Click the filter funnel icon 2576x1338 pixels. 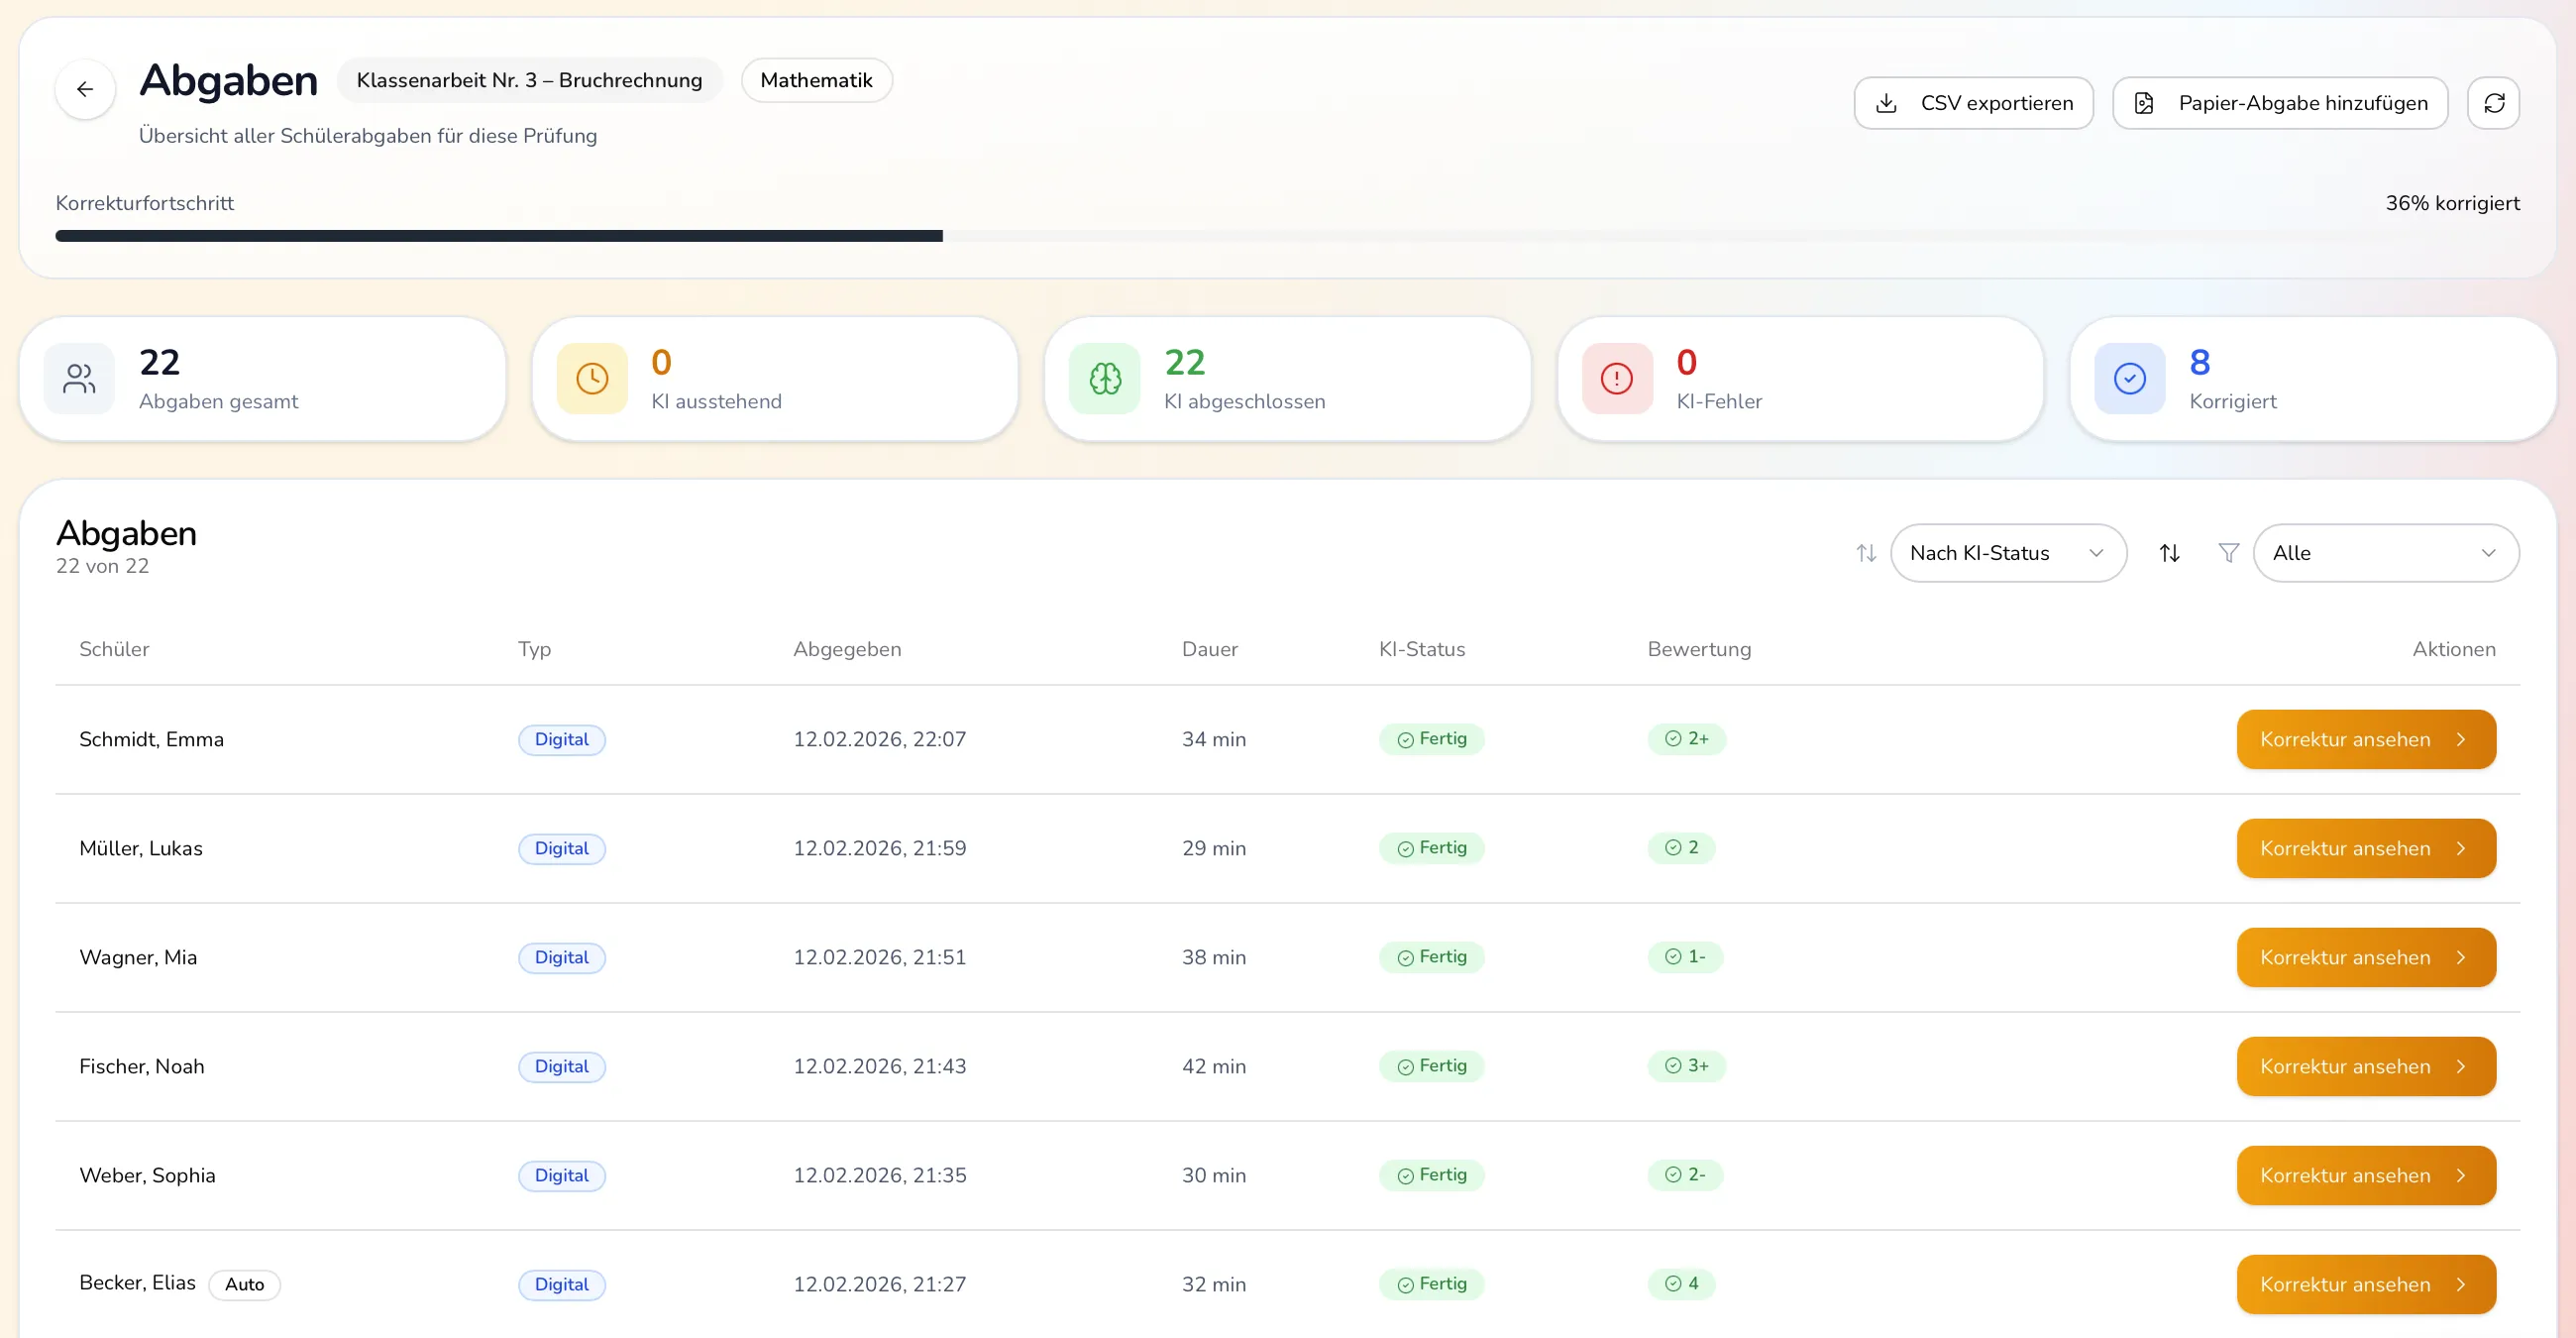[2228, 553]
